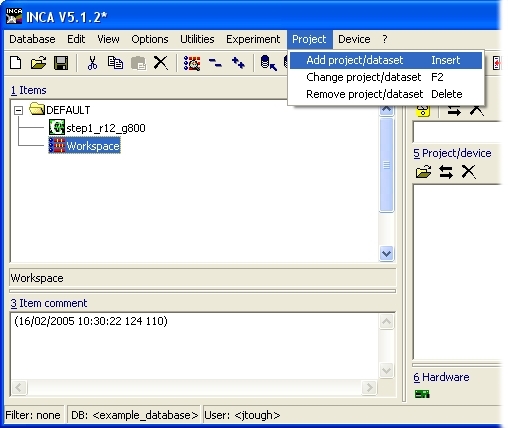Image resolution: width=508 pixels, height=428 pixels.
Task: Click the New document icon in toolbar
Action: tap(16, 63)
